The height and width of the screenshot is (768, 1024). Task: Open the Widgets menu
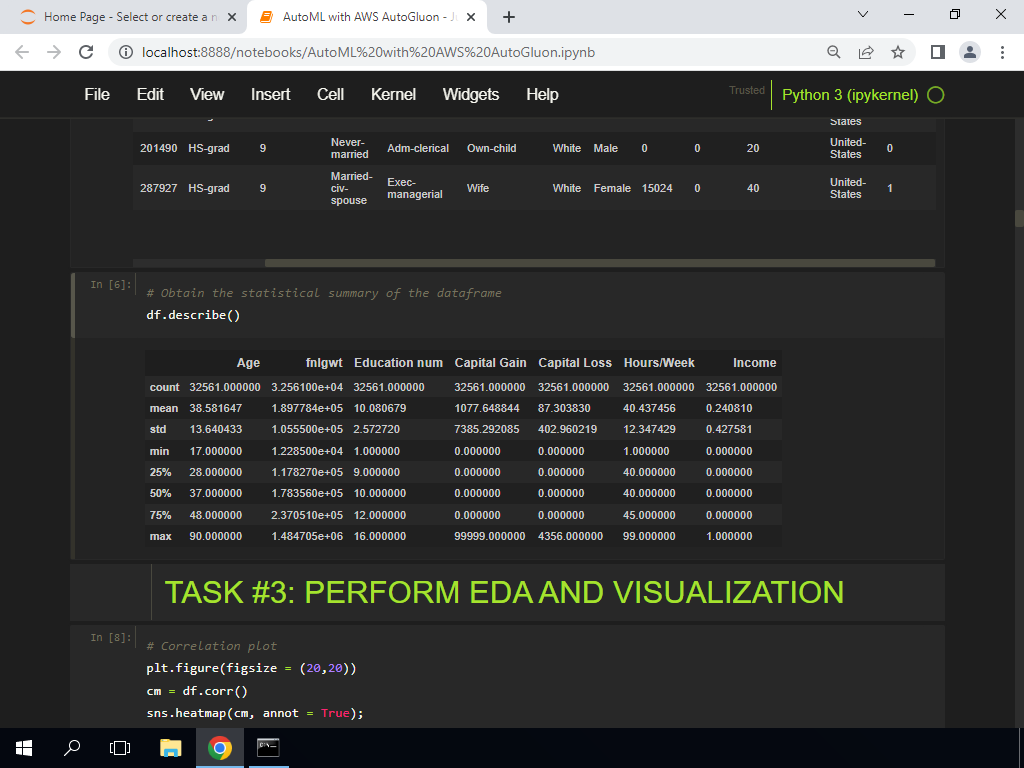tap(471, 95)
